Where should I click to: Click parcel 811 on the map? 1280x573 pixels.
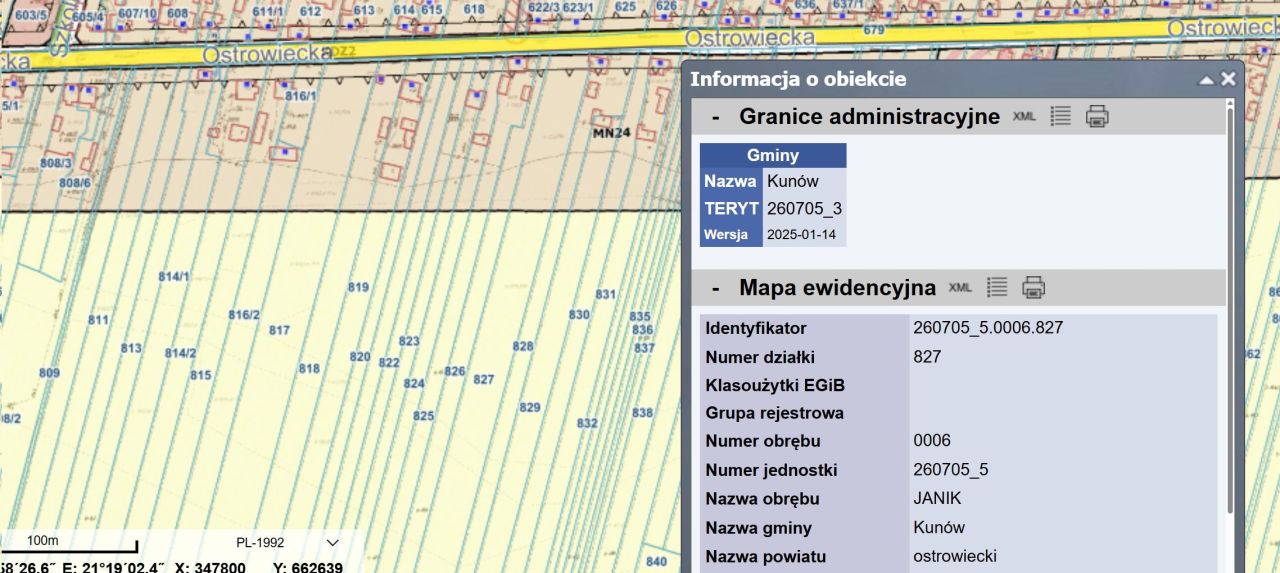point(98,320)
